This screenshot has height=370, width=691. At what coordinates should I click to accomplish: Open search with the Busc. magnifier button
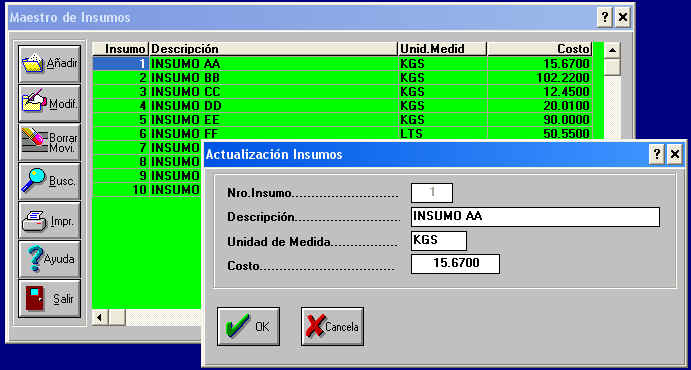[x=49, y=181]
